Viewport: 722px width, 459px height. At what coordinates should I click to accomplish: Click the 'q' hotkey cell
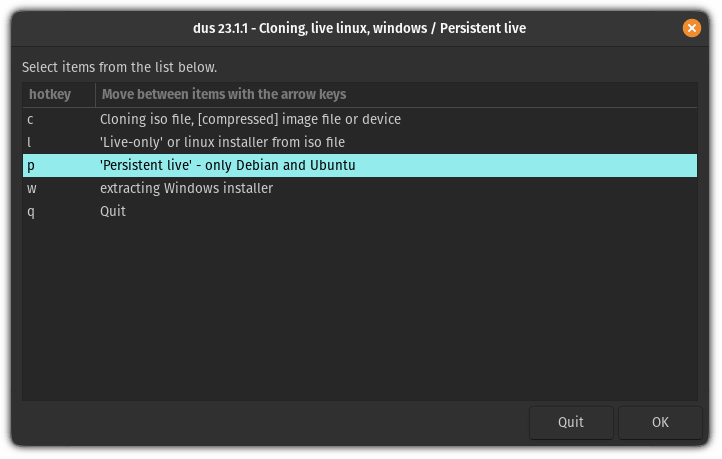31,212
